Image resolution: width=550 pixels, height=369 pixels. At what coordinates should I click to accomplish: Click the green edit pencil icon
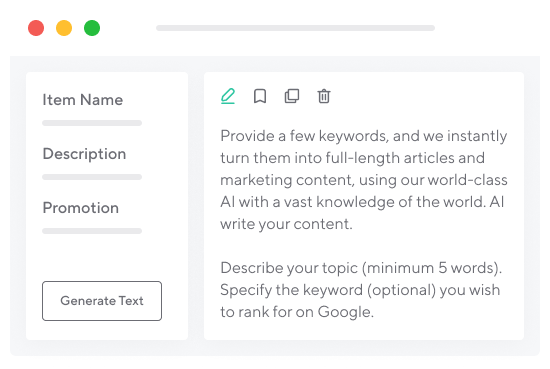228,96
